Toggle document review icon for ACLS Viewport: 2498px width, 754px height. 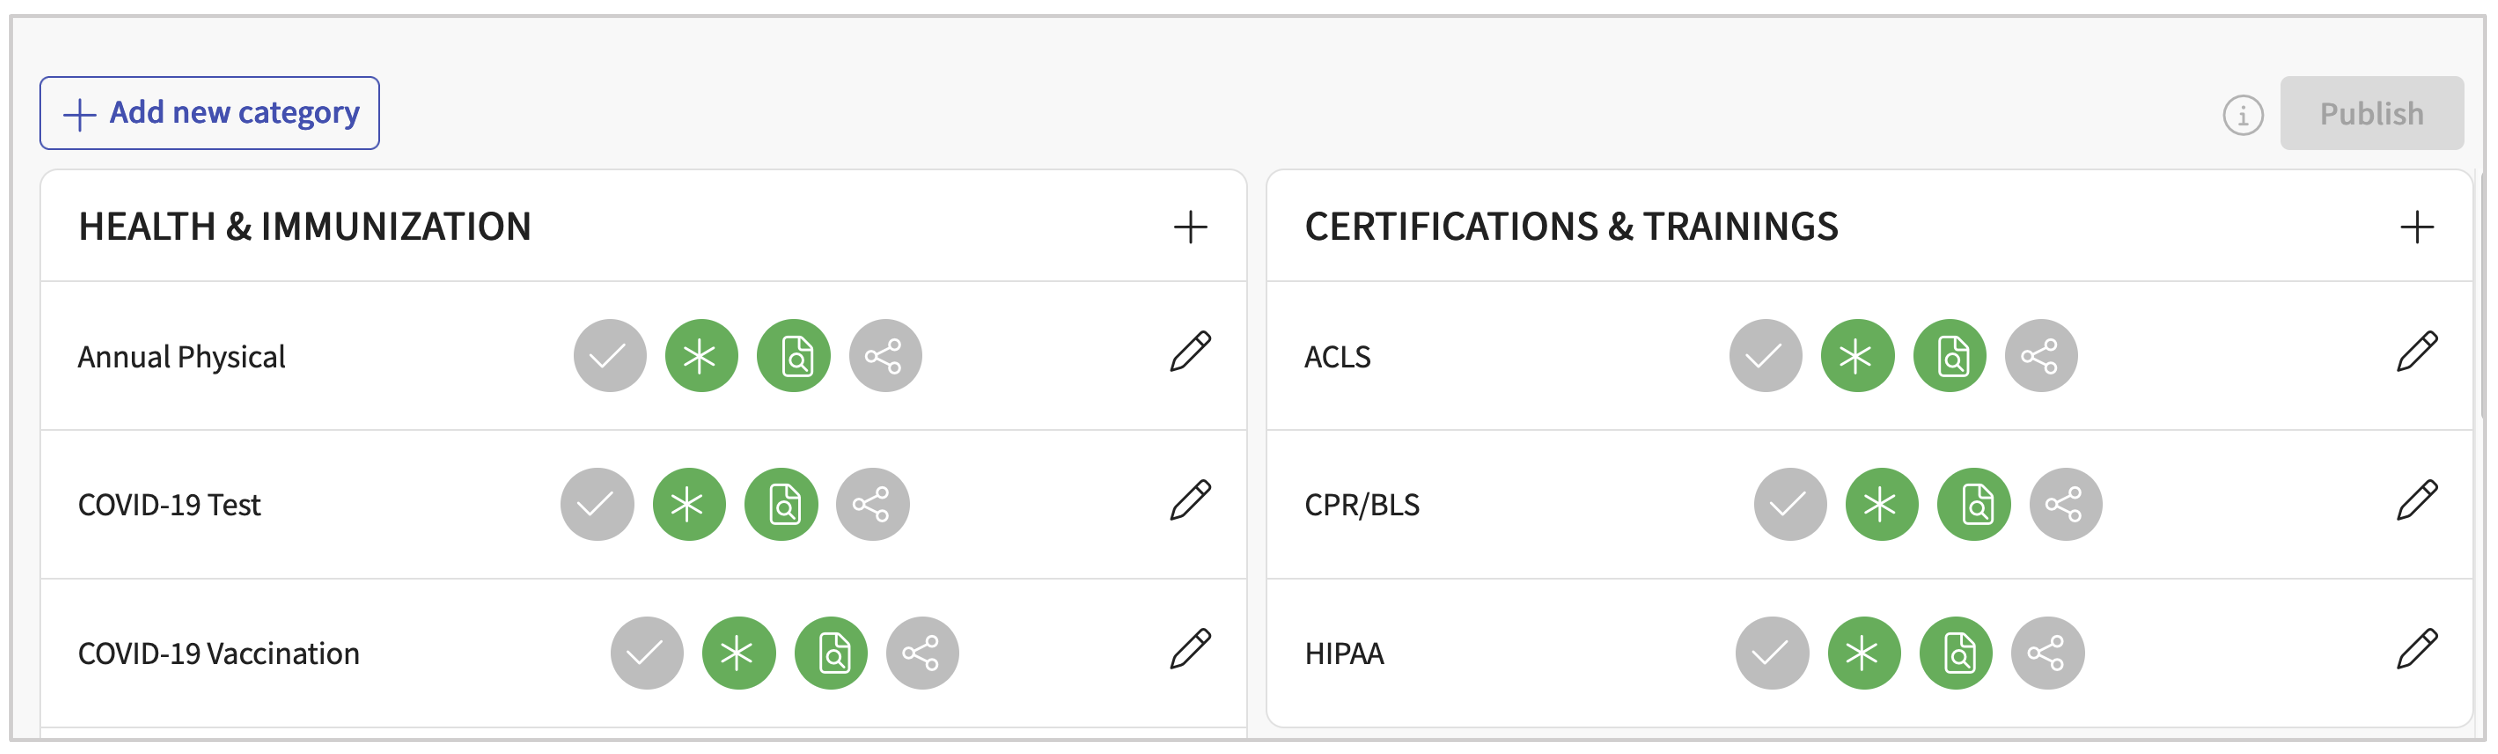tap(1949, 356)
